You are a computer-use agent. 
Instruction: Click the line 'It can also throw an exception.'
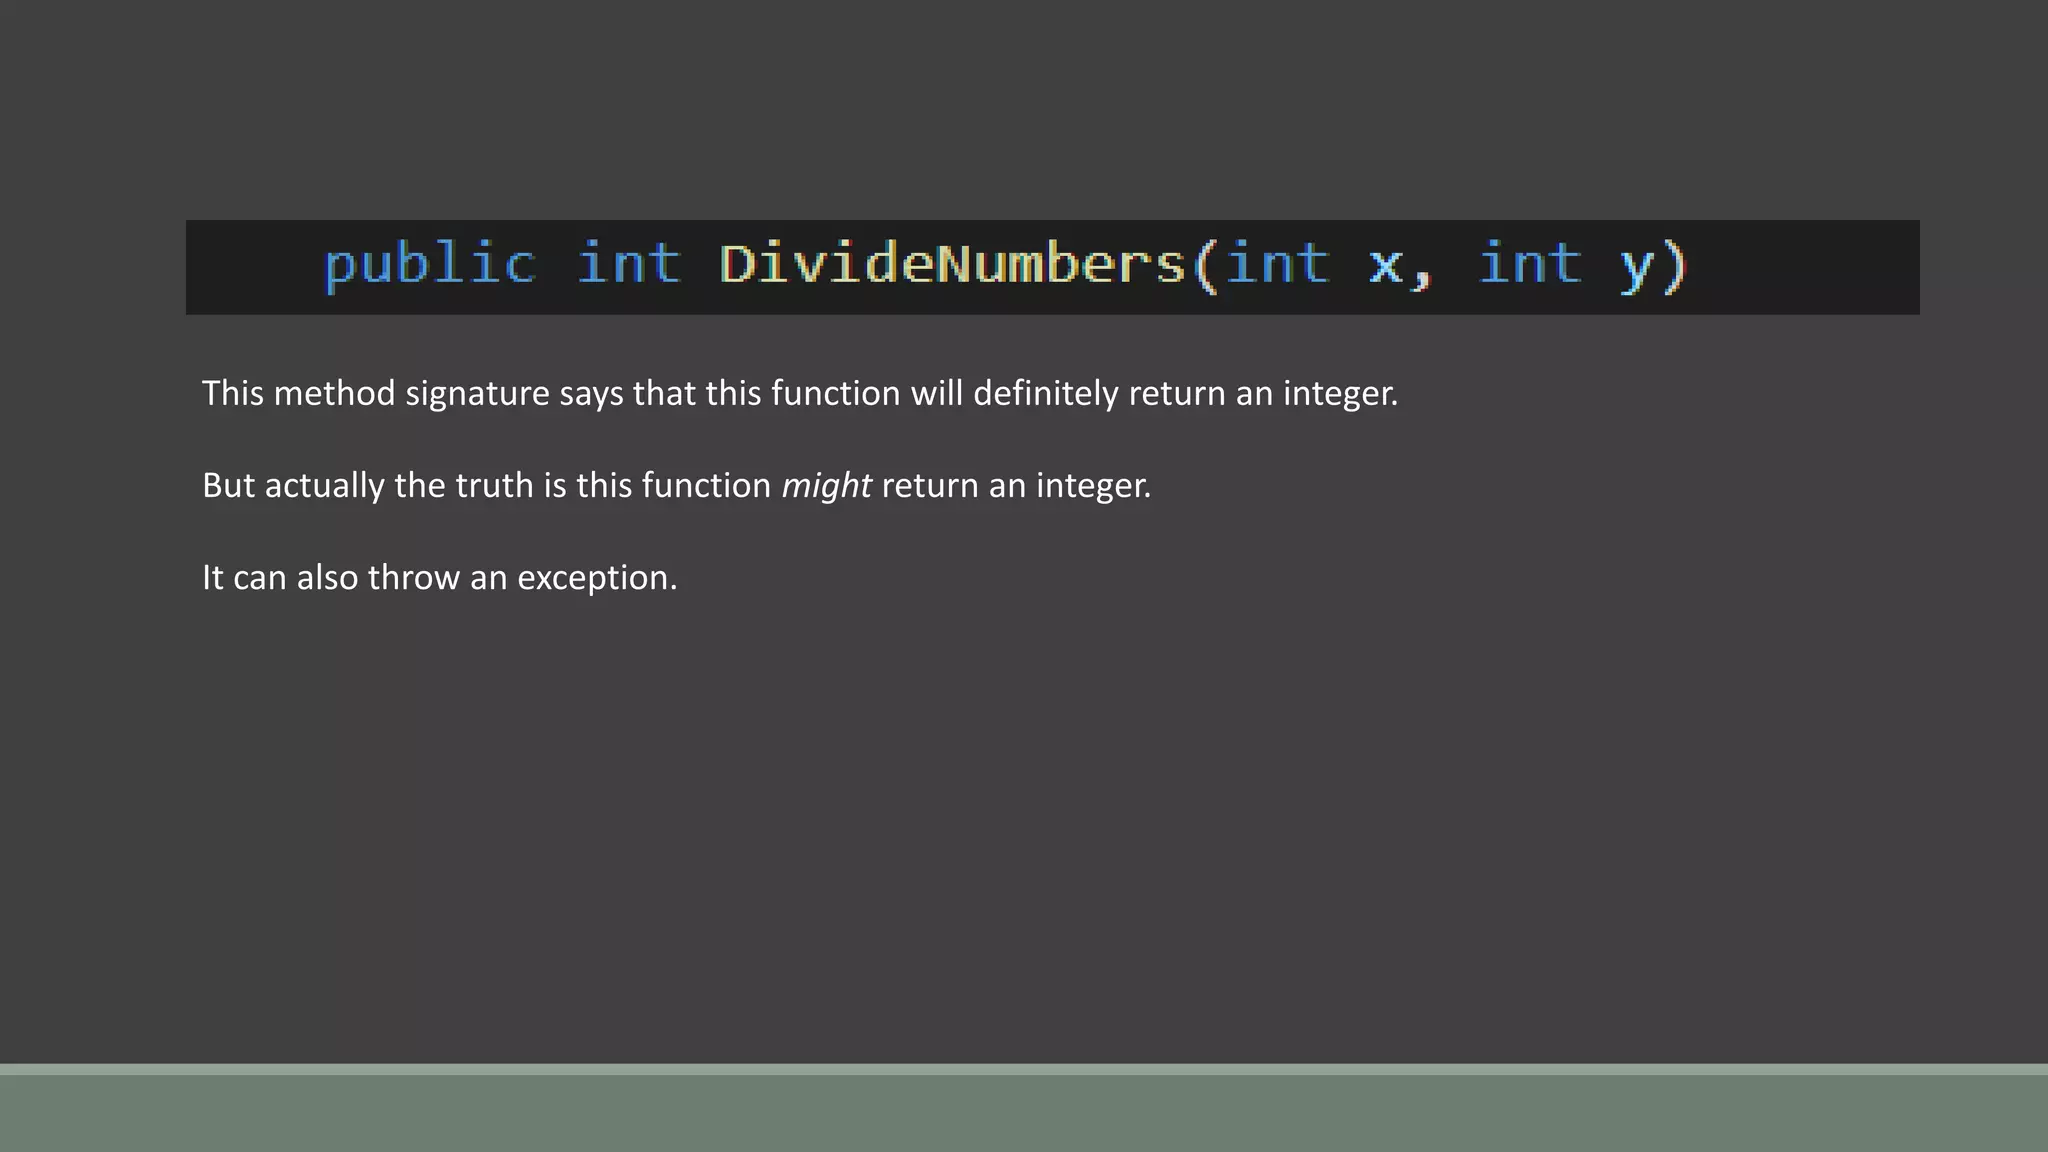coord(440,577)
